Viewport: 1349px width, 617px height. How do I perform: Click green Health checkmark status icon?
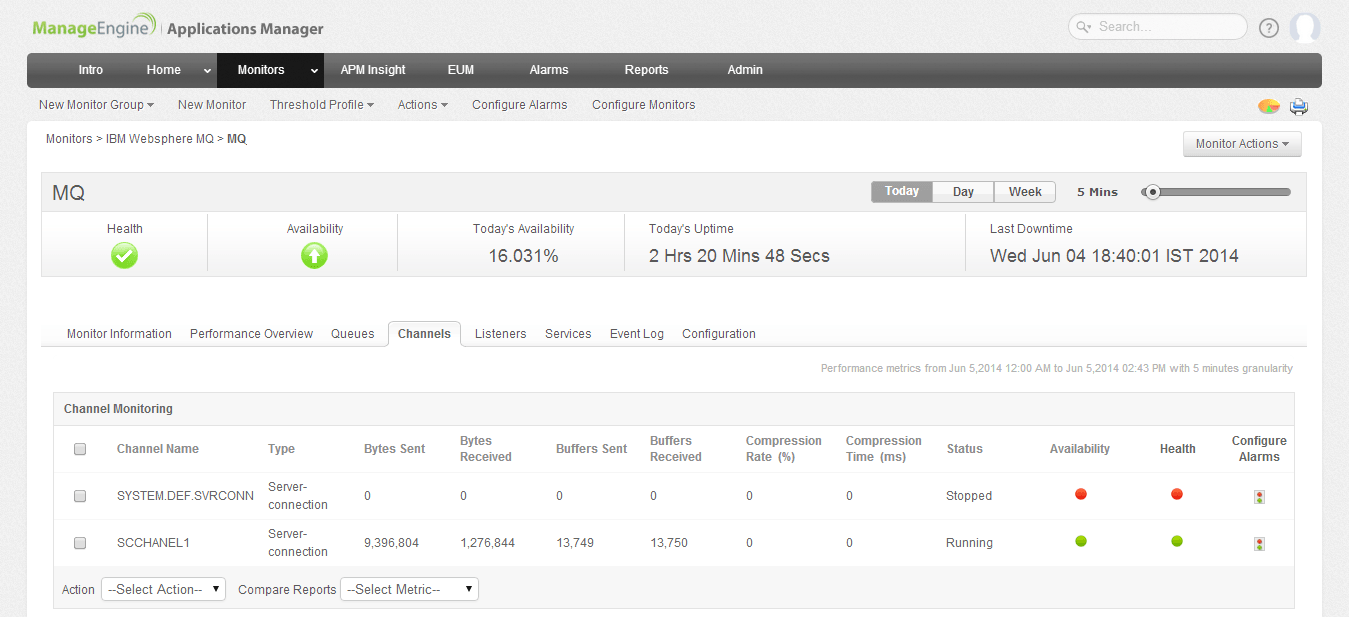[125, 256]
